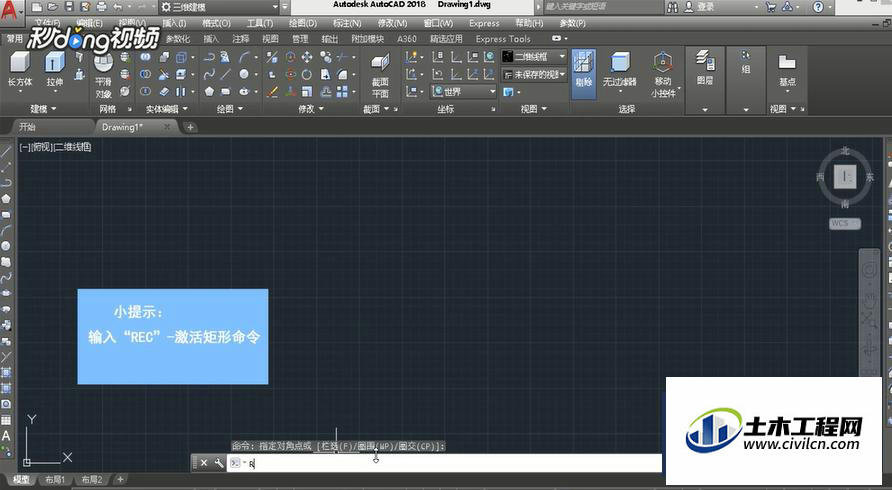Switch to the 布局2 layout tab

(92, 480)
